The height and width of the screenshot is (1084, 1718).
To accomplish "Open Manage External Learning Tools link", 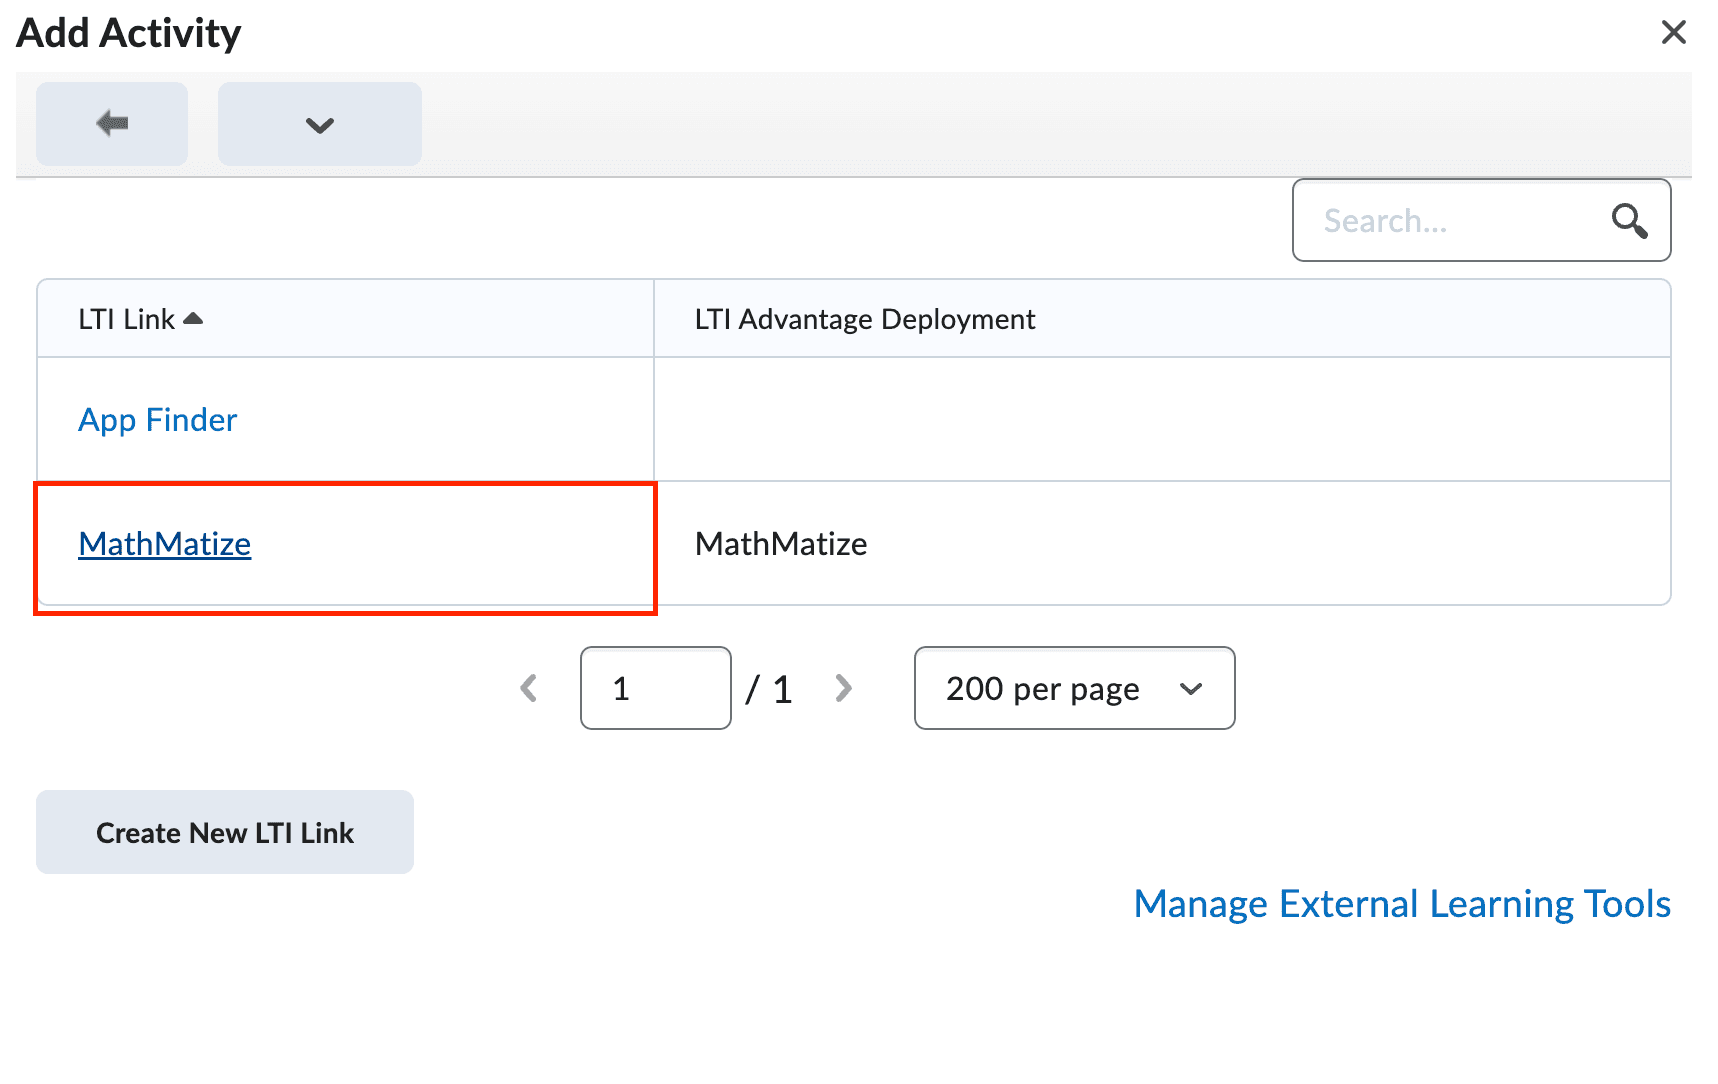I will pos(1402,904).
